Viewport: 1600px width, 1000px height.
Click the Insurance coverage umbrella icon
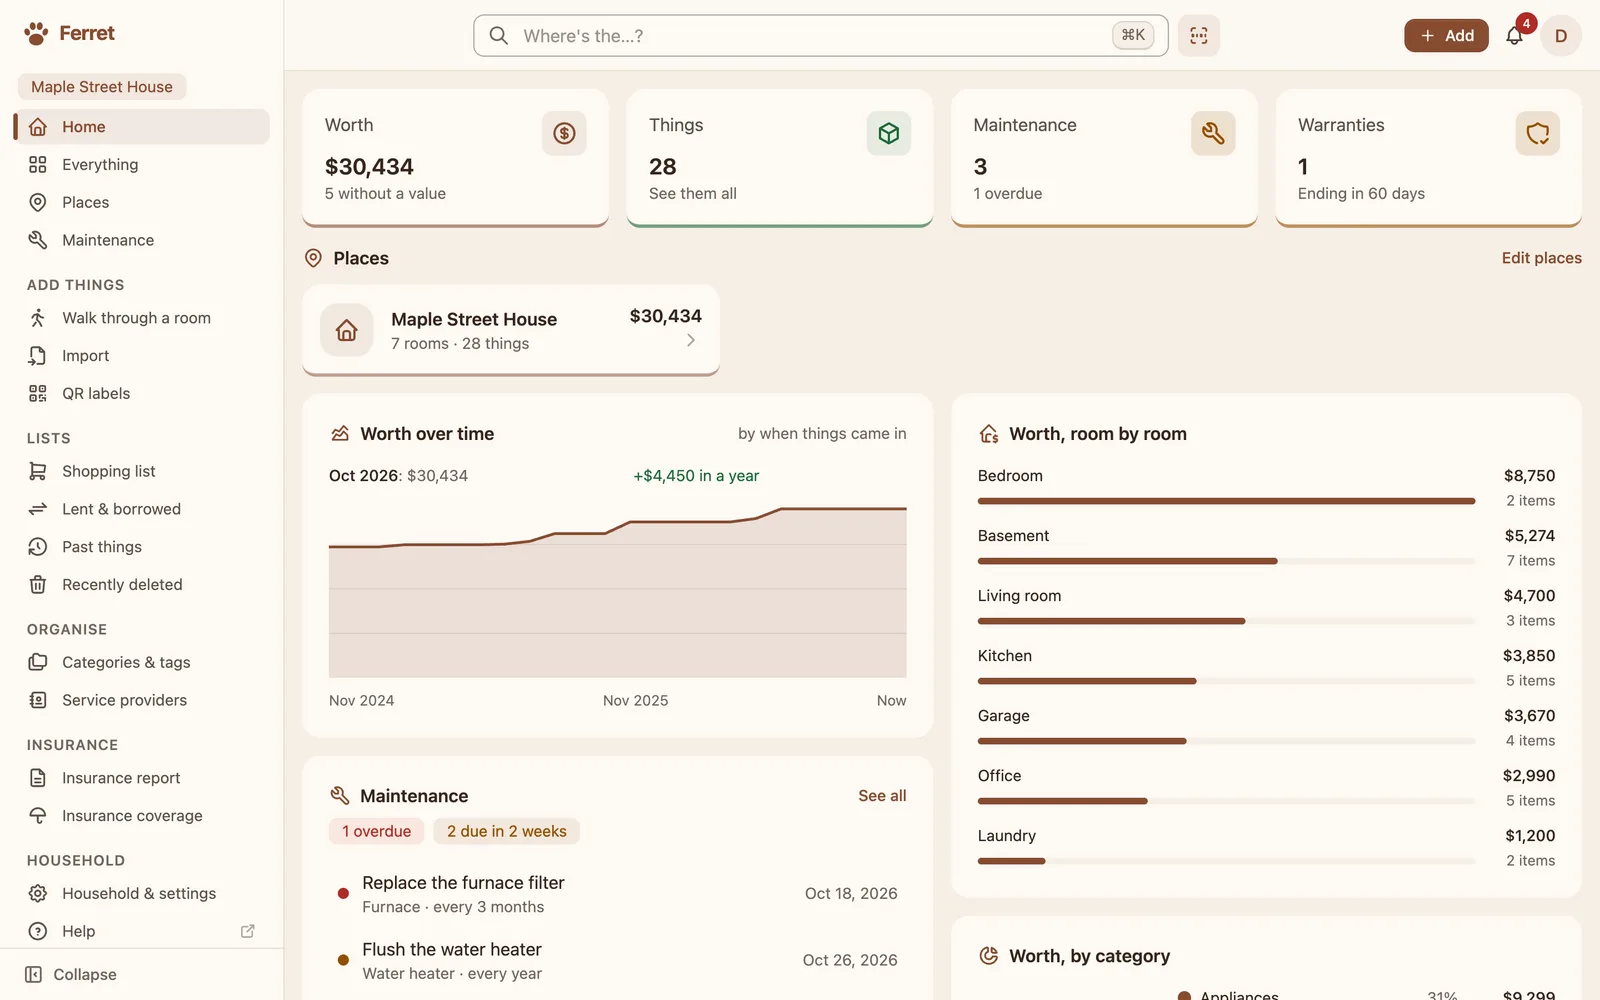(x=38, y=816)
